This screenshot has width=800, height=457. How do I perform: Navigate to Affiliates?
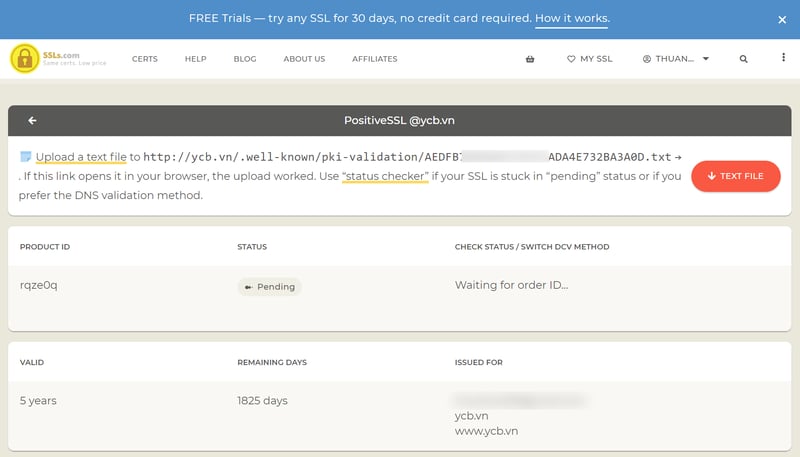tap(374, 59)
